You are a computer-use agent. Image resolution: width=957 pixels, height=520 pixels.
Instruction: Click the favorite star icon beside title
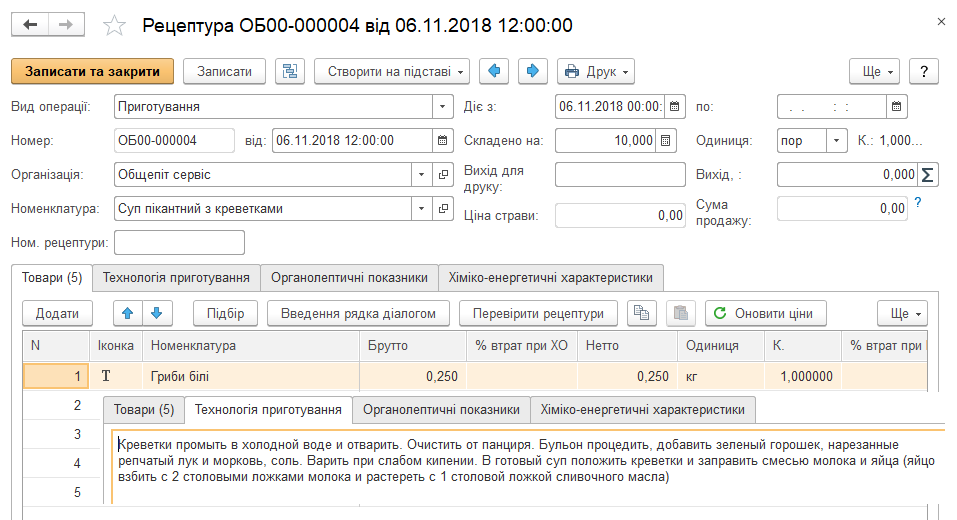(115, 25)
